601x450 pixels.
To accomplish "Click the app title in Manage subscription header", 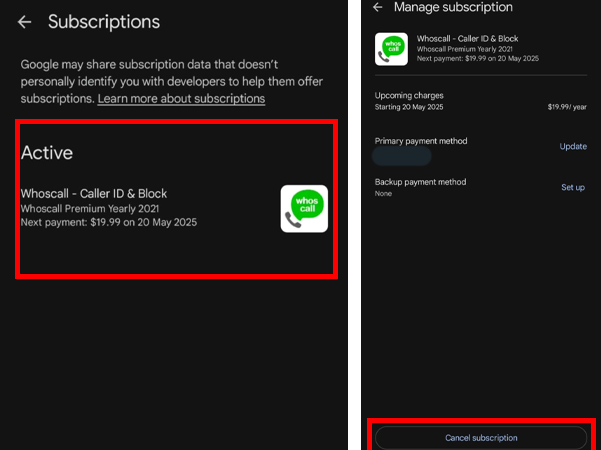I will (x=467, y=39).
